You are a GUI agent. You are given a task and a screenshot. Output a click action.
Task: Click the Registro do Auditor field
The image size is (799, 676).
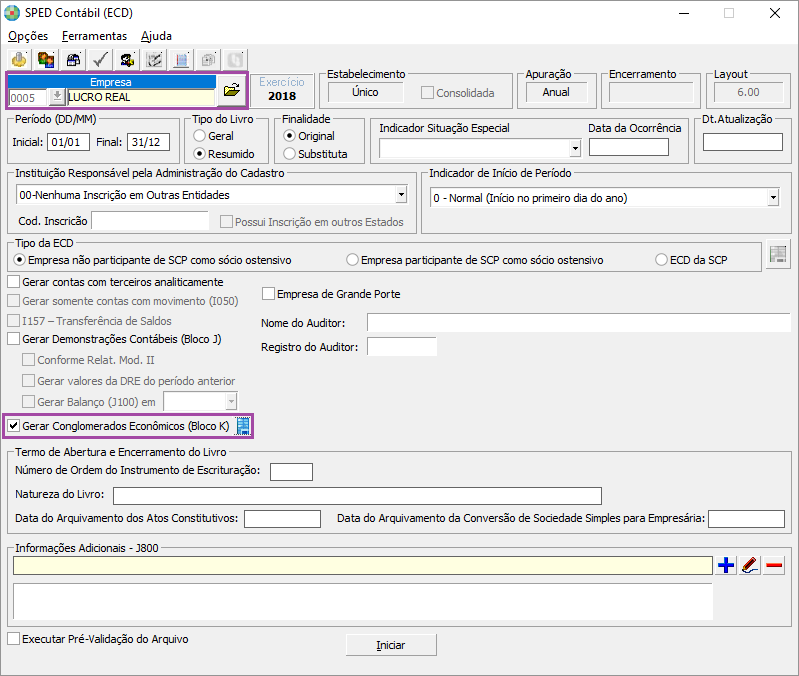pos(402,346)
